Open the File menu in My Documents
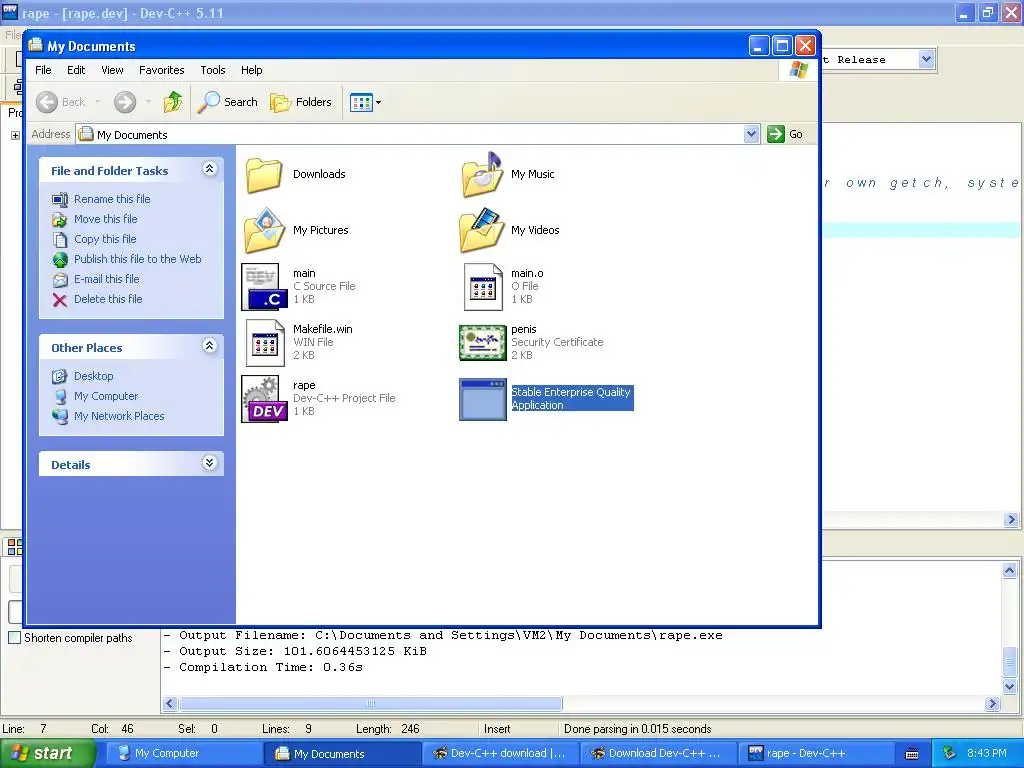Image resolution: width=1024 pixels, height=768 pixels. [x=43, y=70]
